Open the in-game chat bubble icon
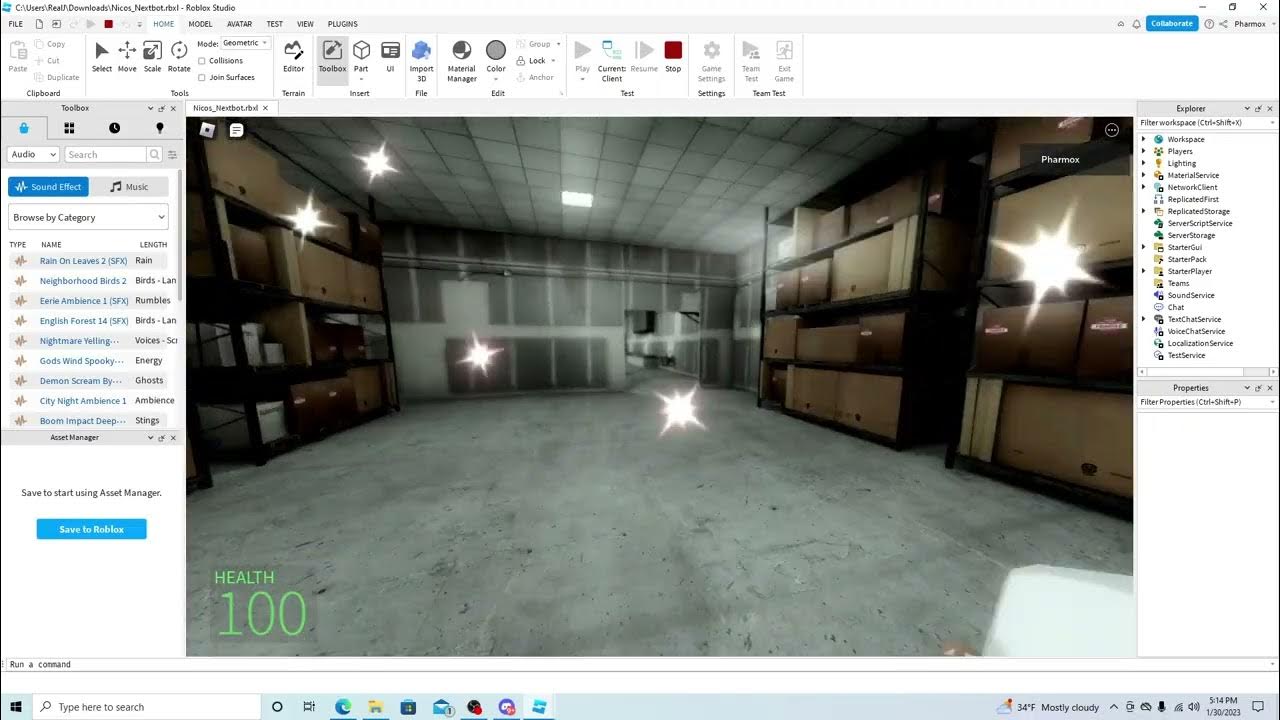 tap(236, 130)
